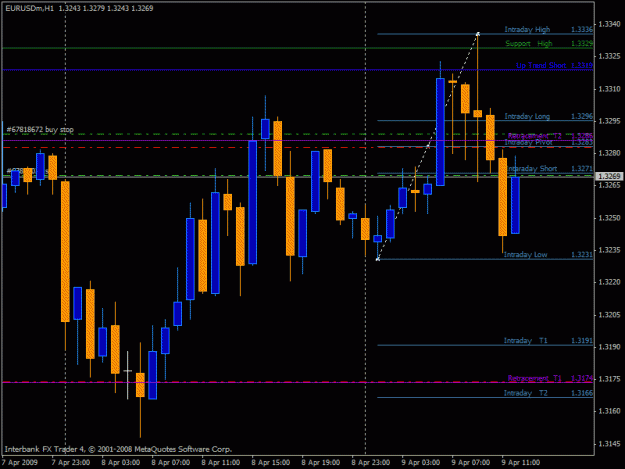Screen dimensions: 625x469
Task: Select the 'Intraday Long 1.3296' label
Action: click(x=548, y=116)
